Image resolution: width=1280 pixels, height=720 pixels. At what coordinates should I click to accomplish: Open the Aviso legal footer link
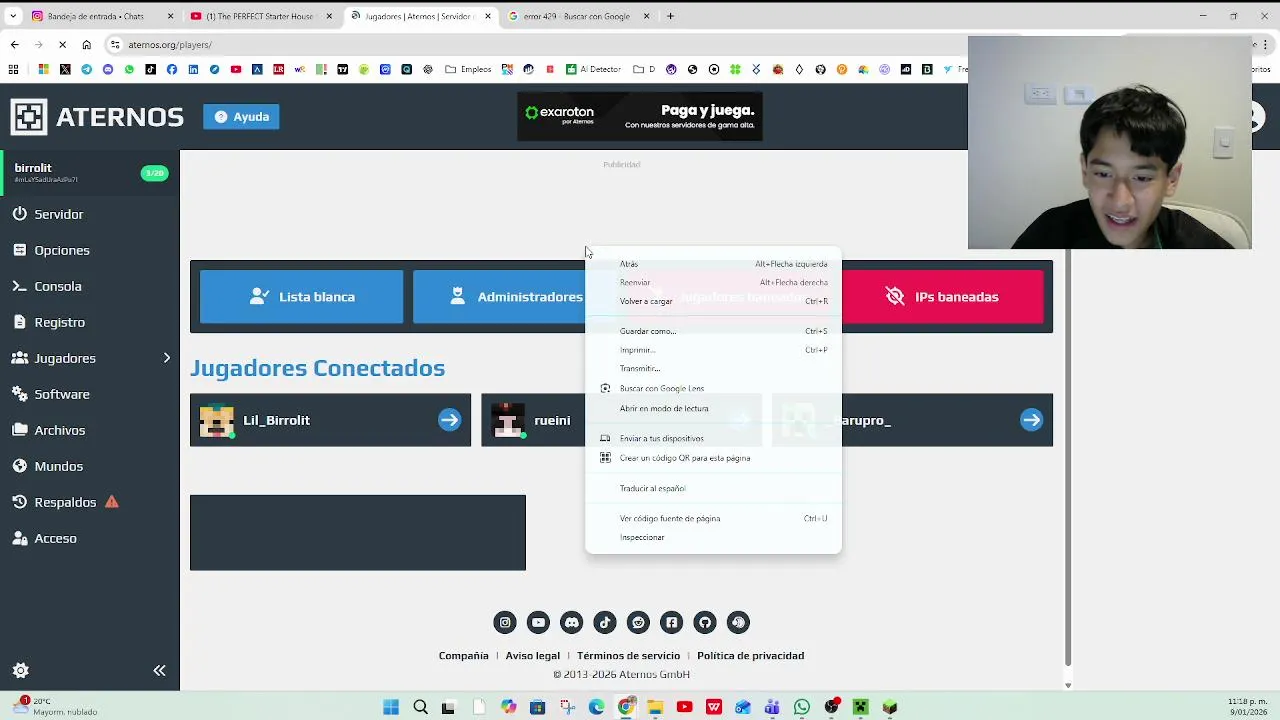pos(532,656)
